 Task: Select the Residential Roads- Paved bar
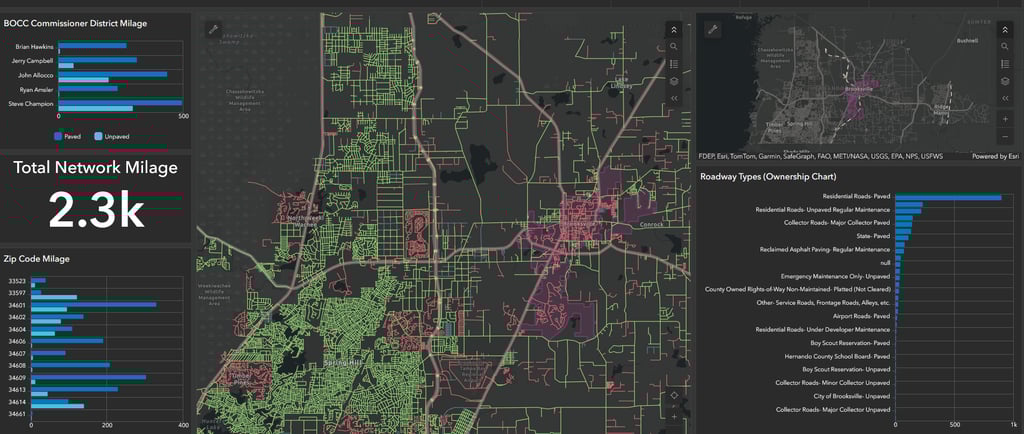[x=948, y=197]
